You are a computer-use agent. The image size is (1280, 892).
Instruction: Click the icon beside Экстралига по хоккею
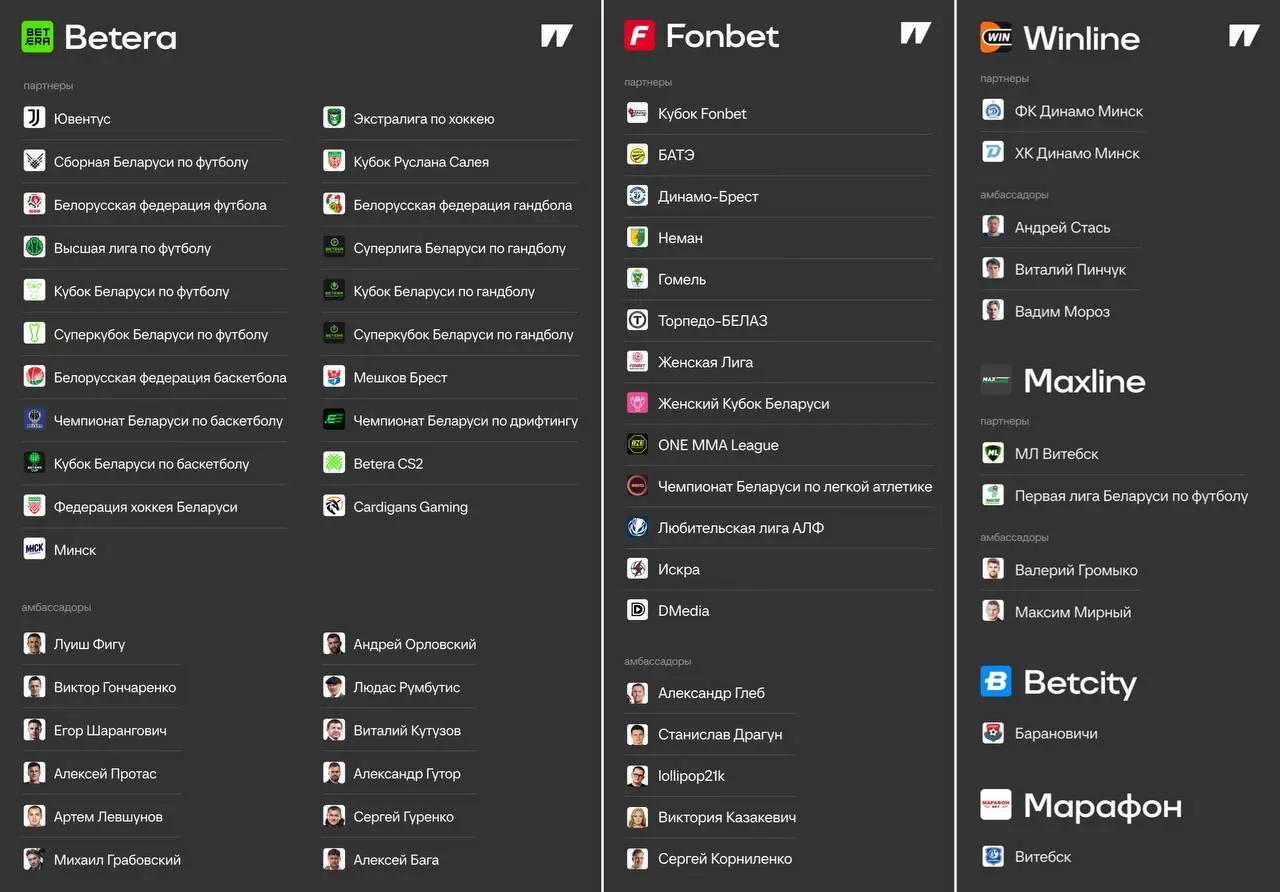pyautogui.click(x=334, y=118)
